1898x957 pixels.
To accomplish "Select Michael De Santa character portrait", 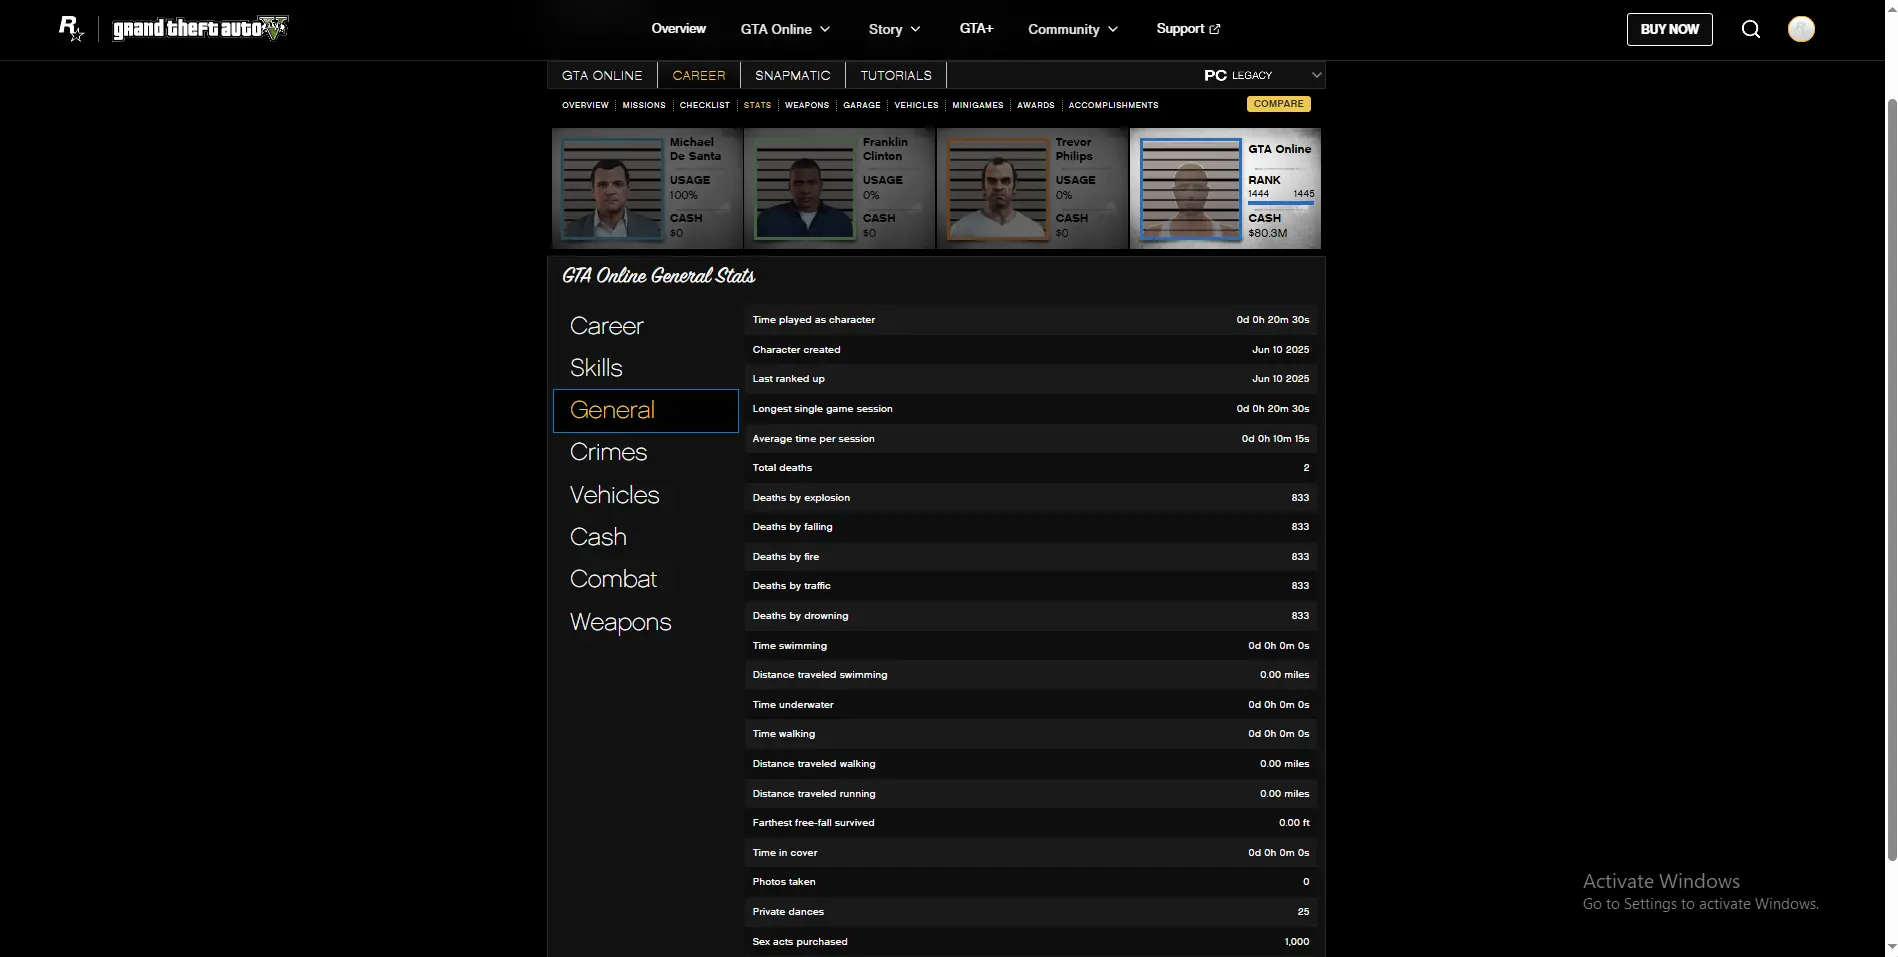I will click(x=612, y=189).
